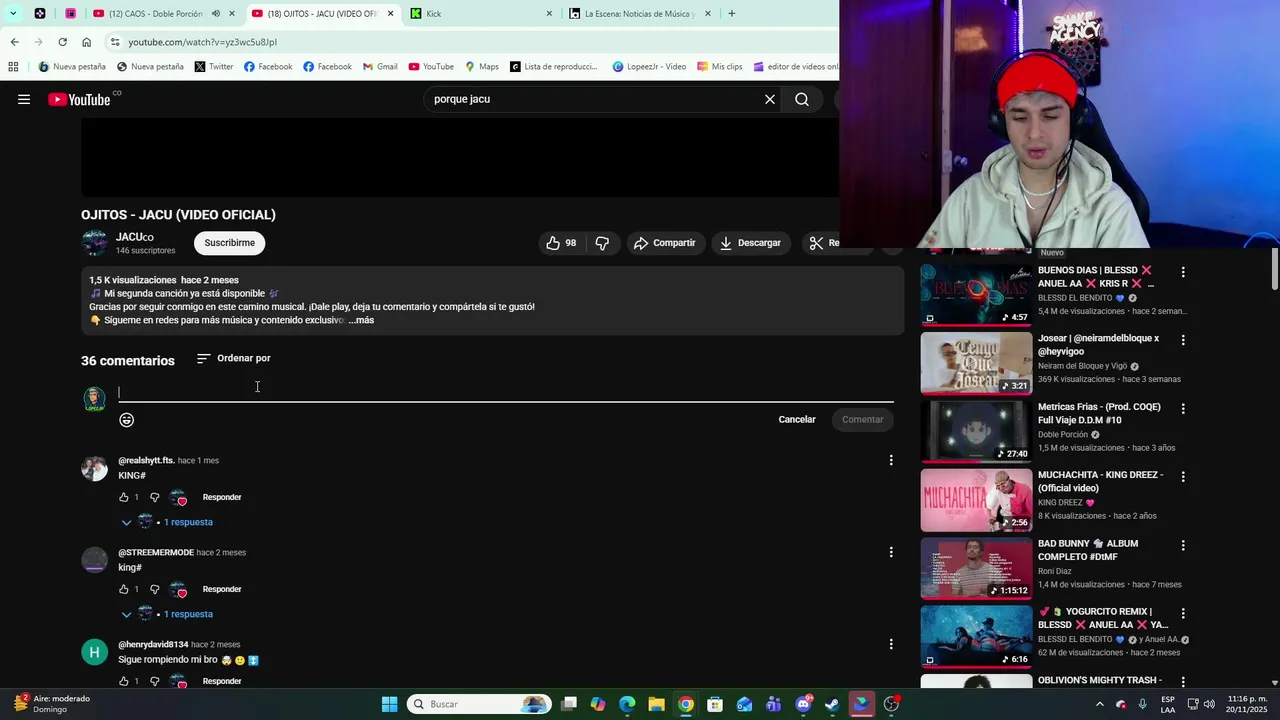The image size is (1280, 720).
Task: Open the Windows Start menu
Action: (390, 704)
